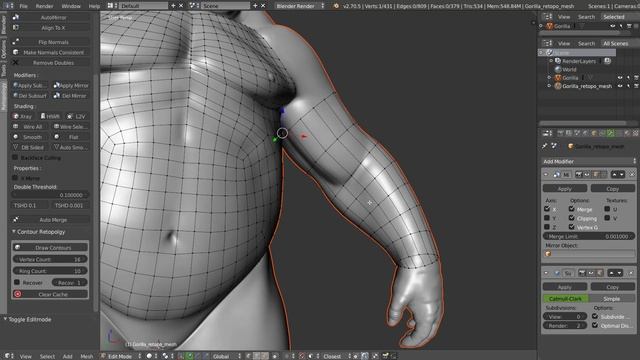Collapse the Contour Retopology panel
This screenshot has width=640, height=360.
coord(13,231)
